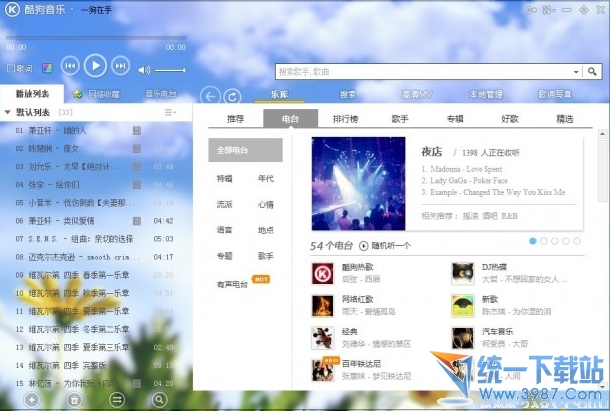
Task: Select the 专辑 sub-tab
Action: click(455, 119)
